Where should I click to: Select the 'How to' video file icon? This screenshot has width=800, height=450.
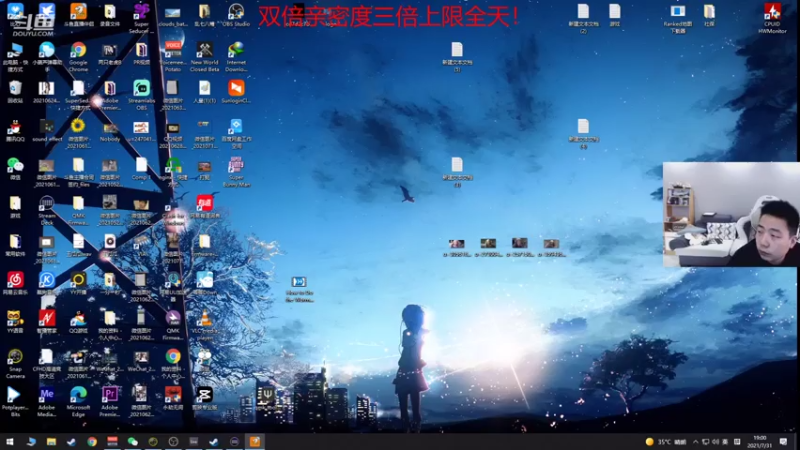coord(299,289)
